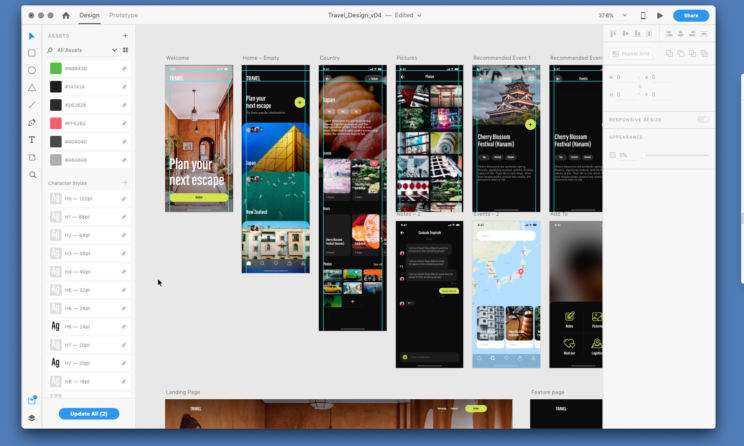Select the Polygon triangle tool
The image size is (744, 446).
tap(32, 87)
